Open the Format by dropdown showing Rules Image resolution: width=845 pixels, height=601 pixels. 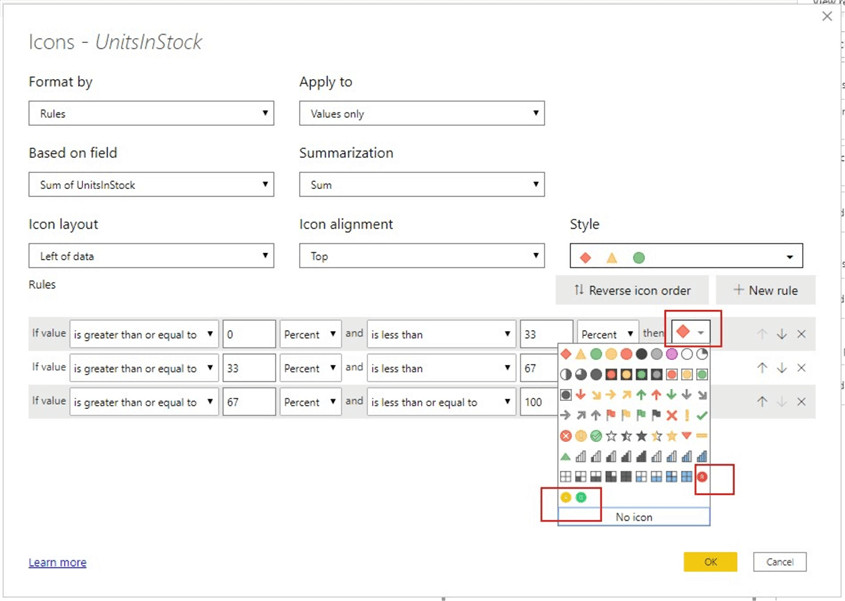pos(151,113)
